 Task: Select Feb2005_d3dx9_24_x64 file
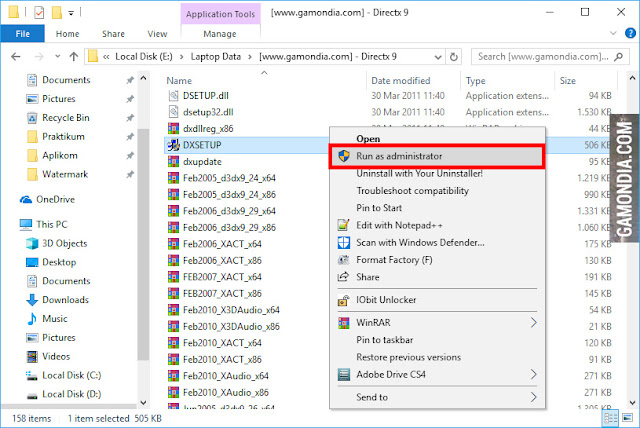229,178
